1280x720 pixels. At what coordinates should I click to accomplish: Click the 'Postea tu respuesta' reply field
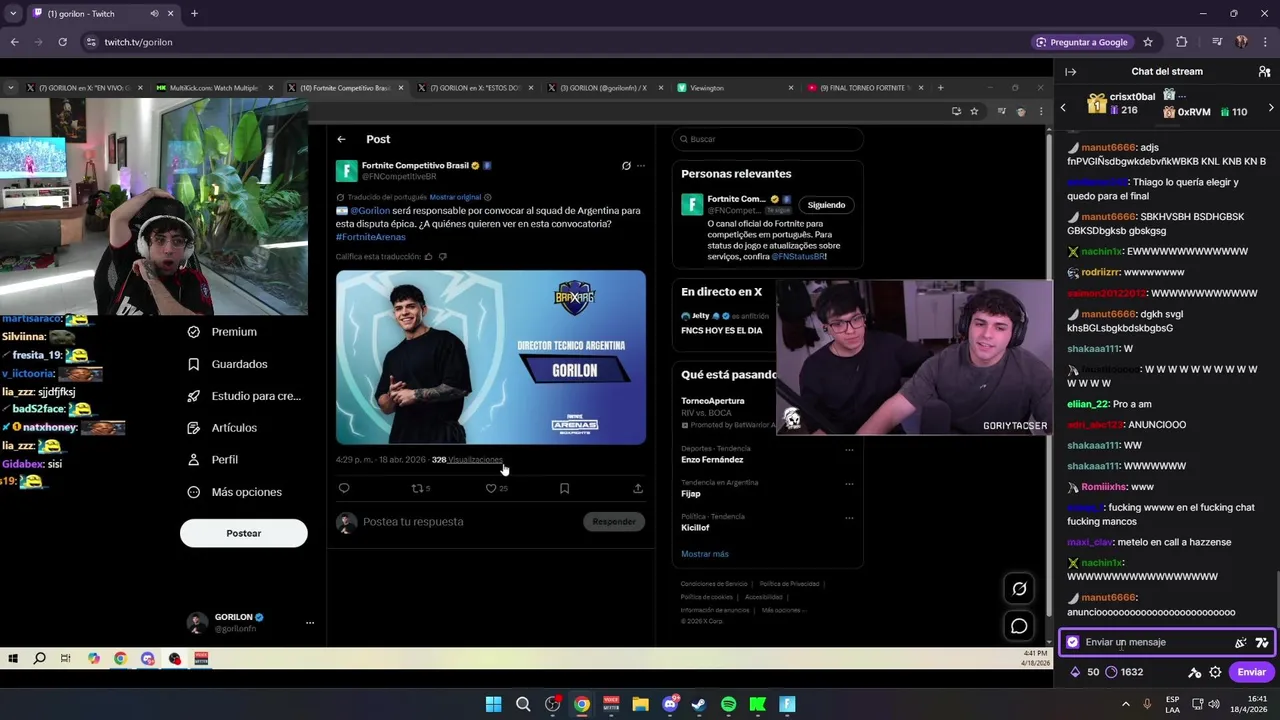click(x=413, y=522)
